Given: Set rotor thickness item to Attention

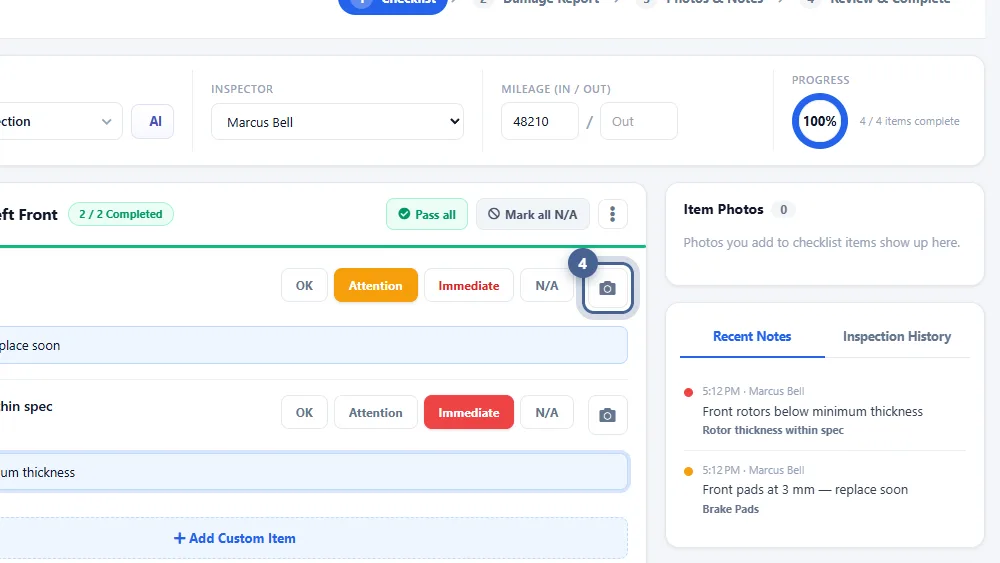Looking at the screenshot, I should (x=376, y=413).
